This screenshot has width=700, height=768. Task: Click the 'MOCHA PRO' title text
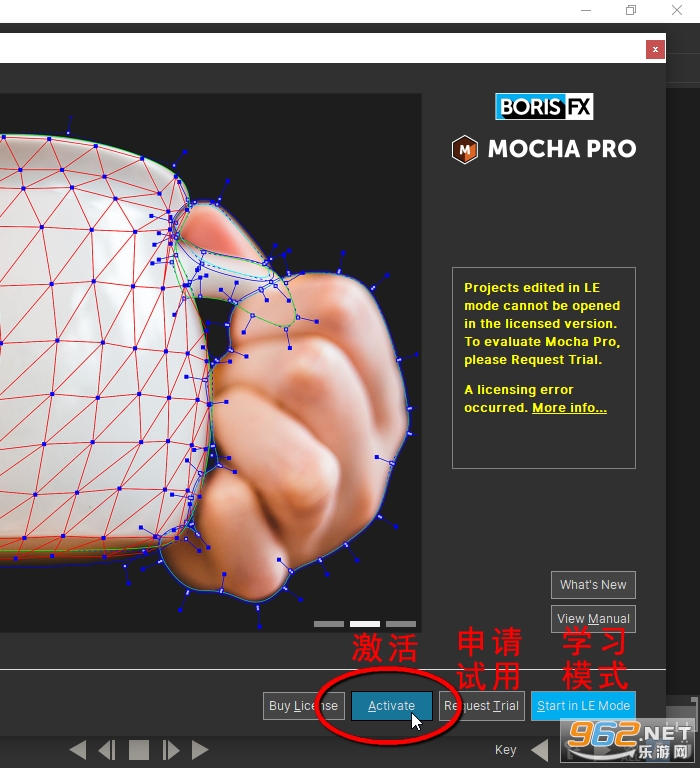[x=562, y=149]
